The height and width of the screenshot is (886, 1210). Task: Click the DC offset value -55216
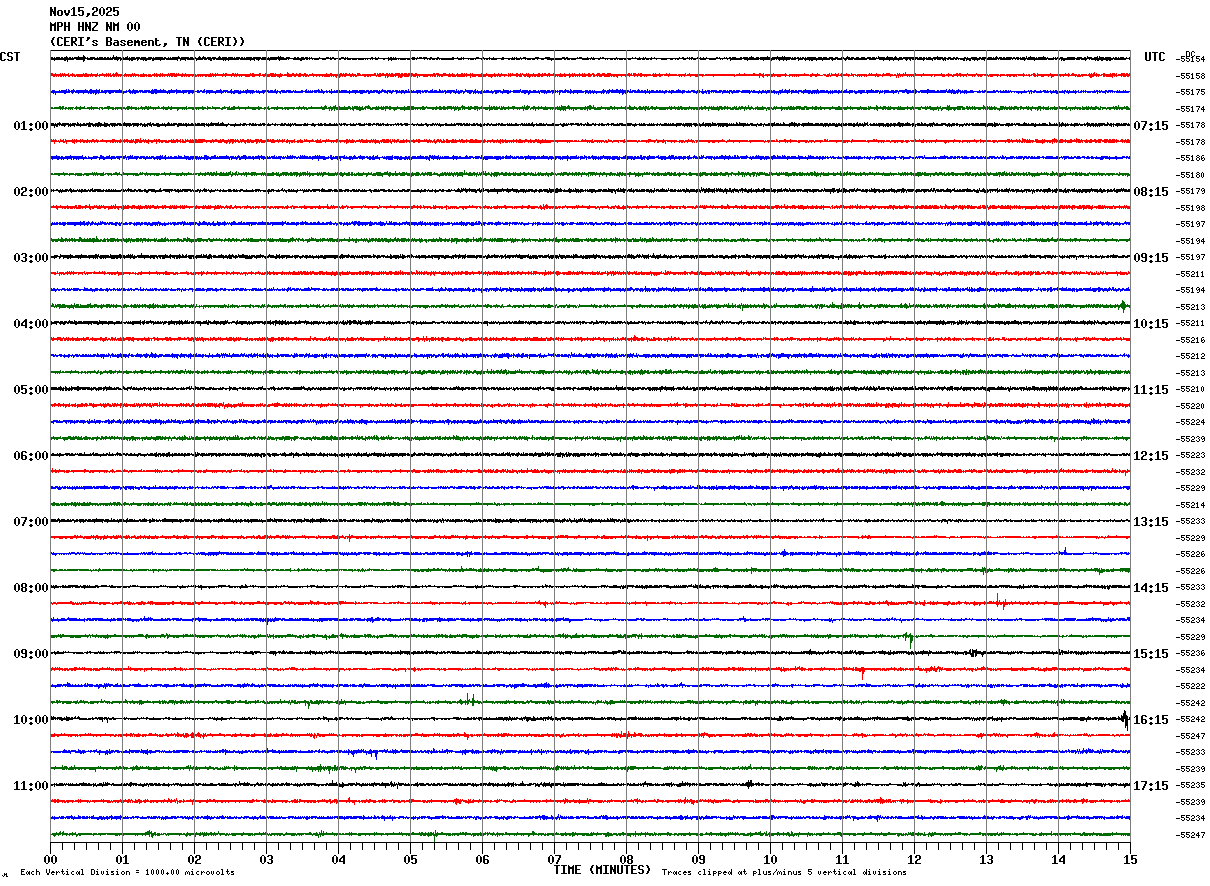tap(1191, 340)
